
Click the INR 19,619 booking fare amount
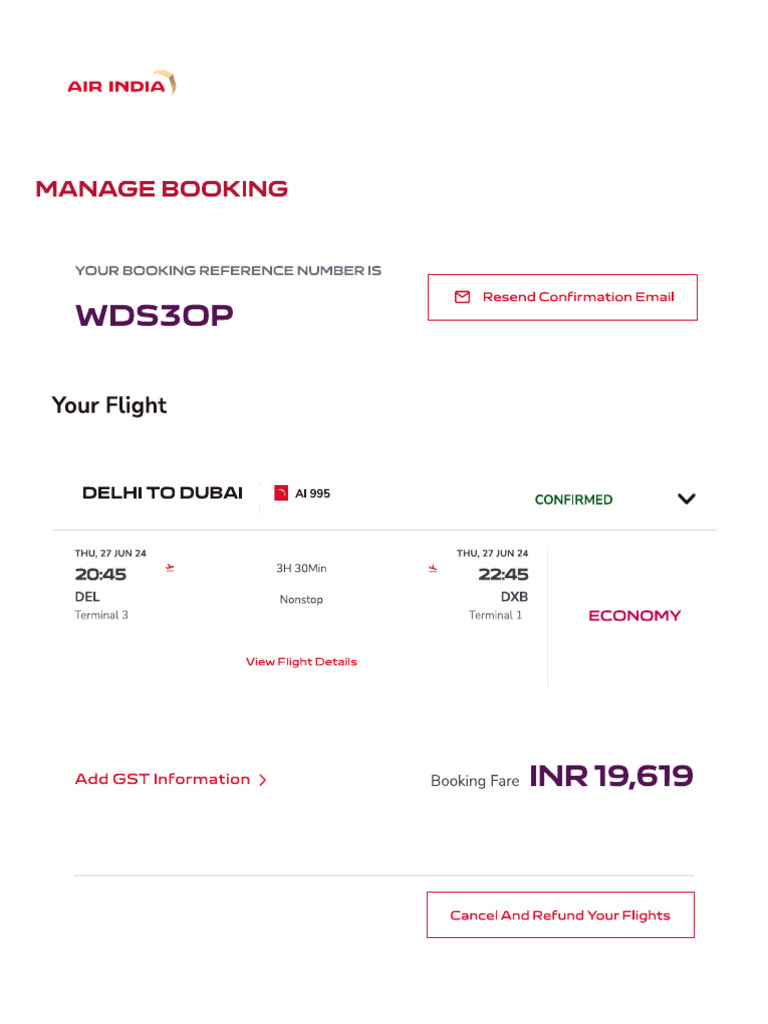point(610,776)
